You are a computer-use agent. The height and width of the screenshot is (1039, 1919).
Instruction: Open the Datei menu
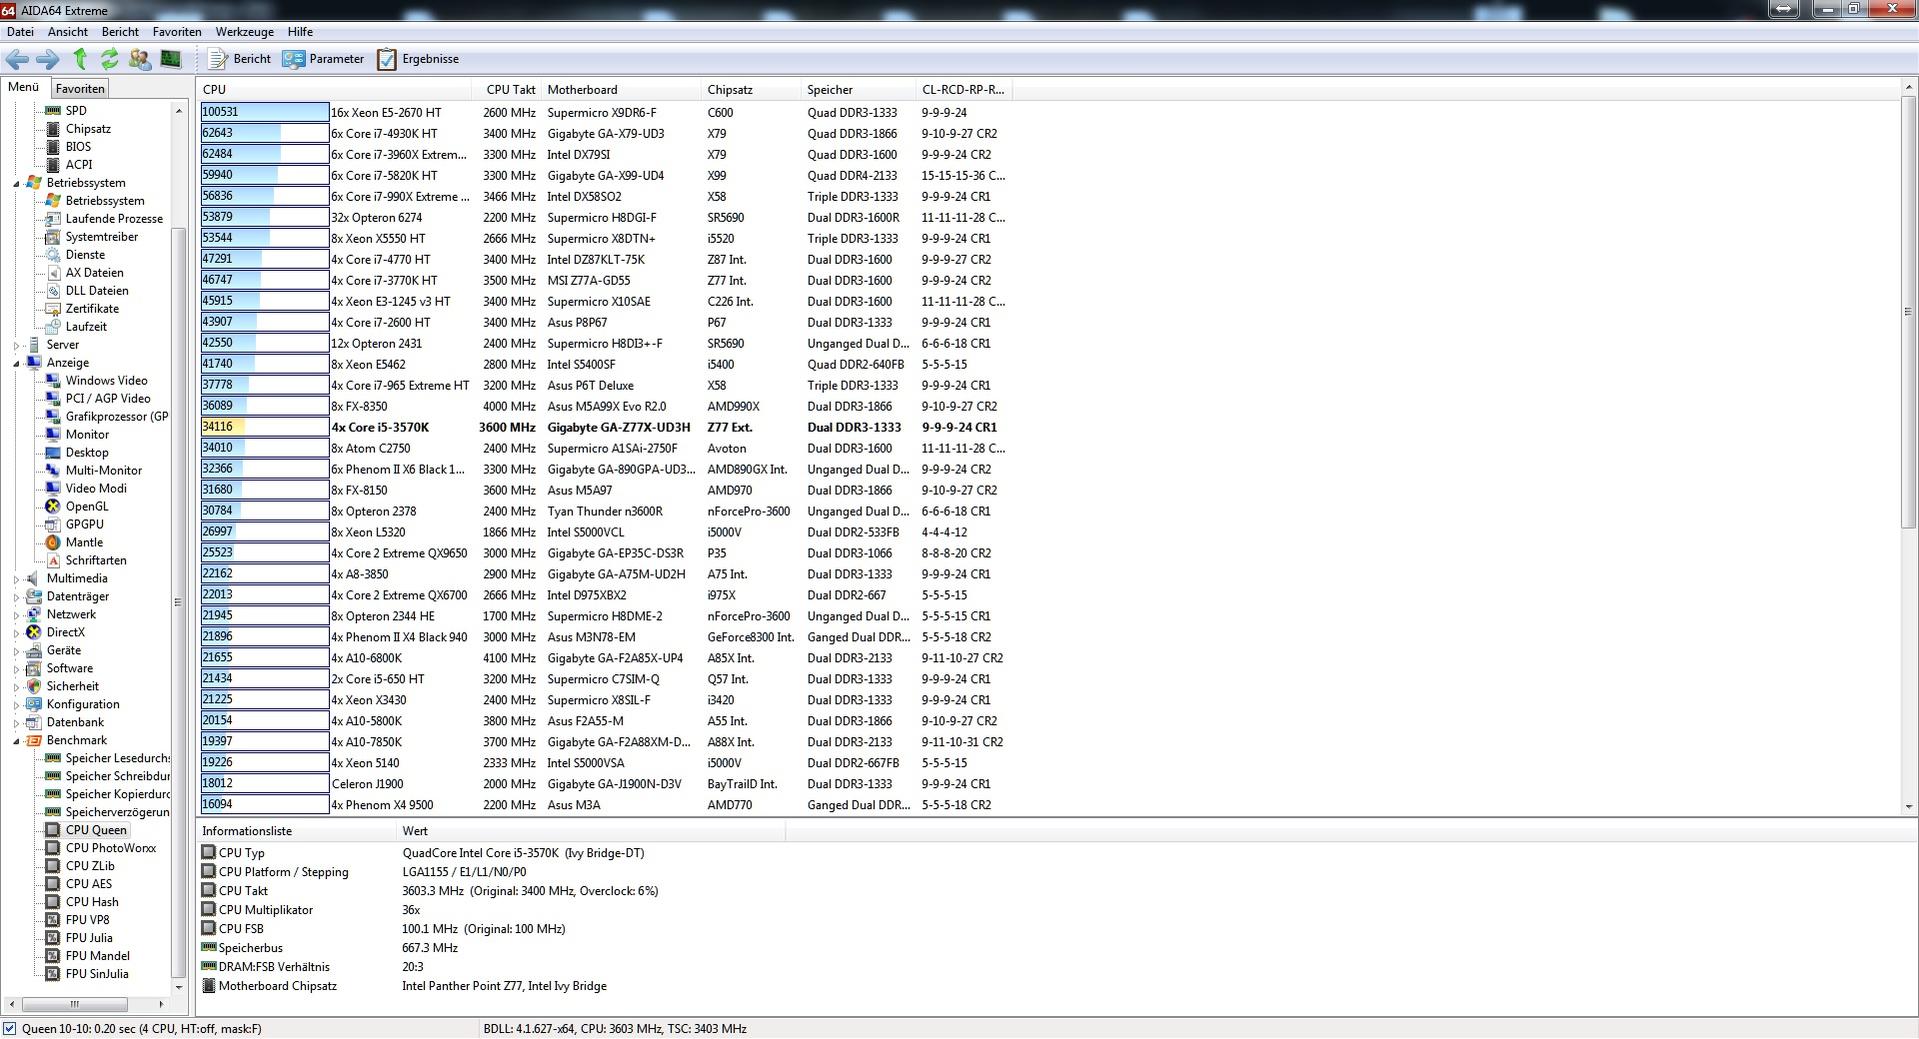point(20,32)
